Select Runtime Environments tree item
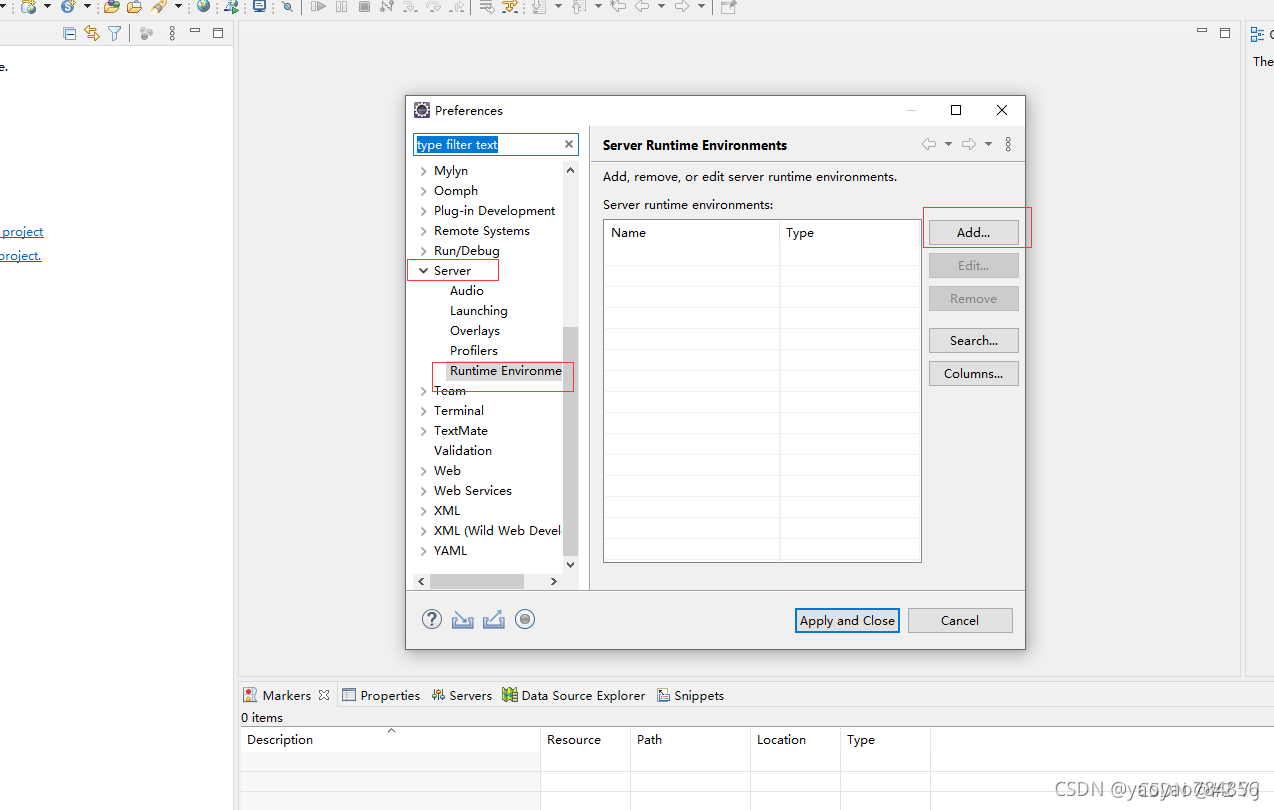 coord(505,371)
